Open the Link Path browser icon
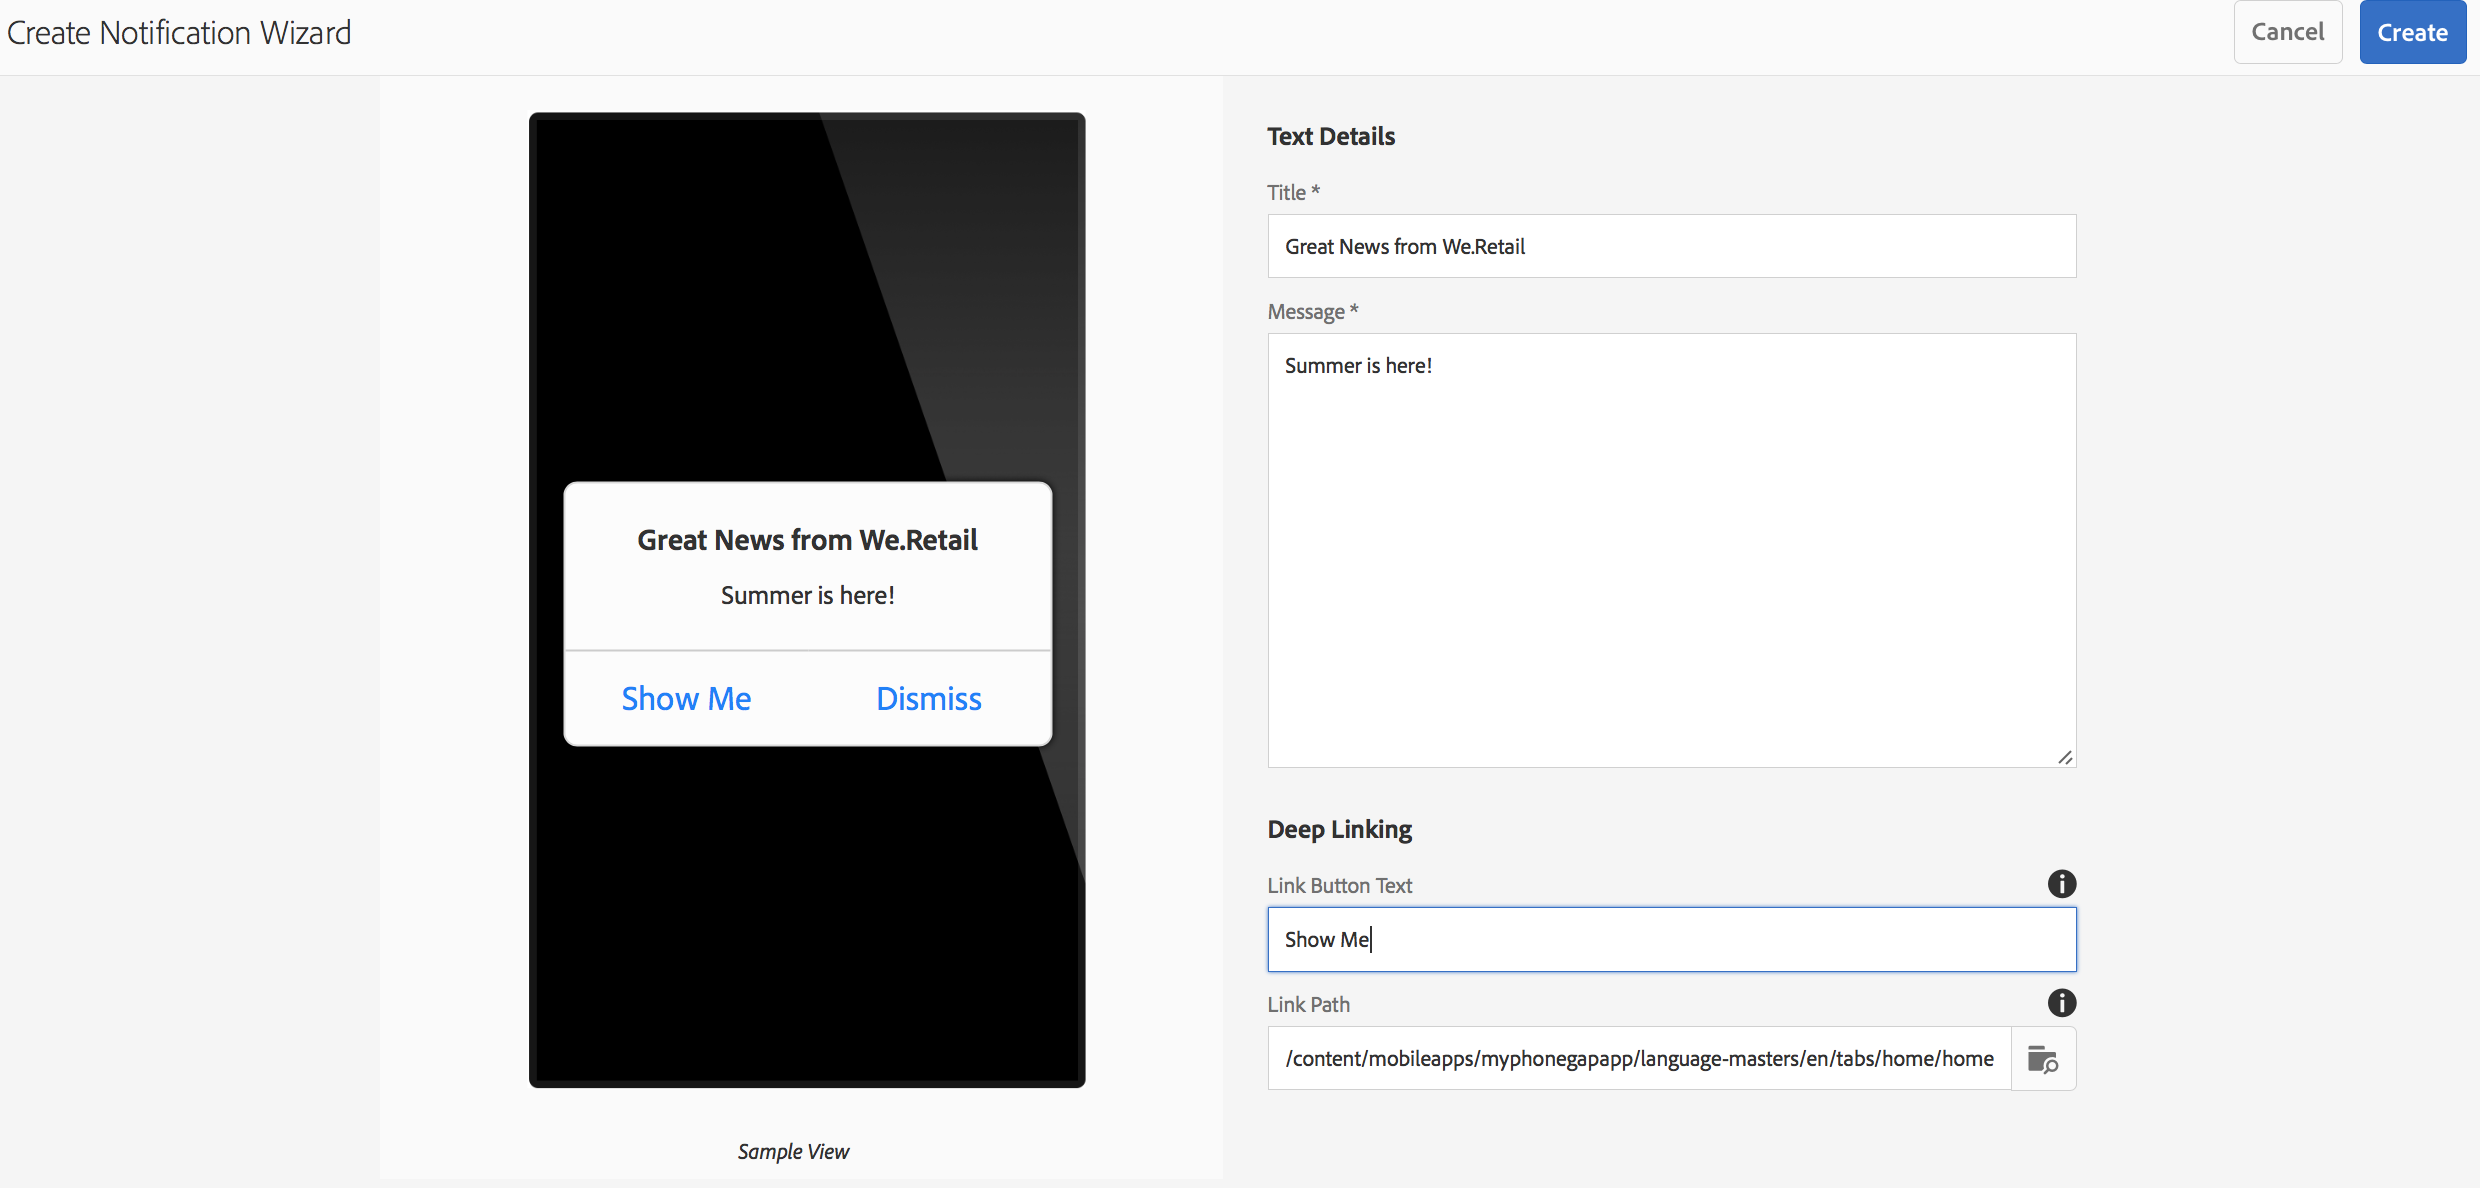This screenshot has width=2480, height=1188. click(x=2042, y=1058)
